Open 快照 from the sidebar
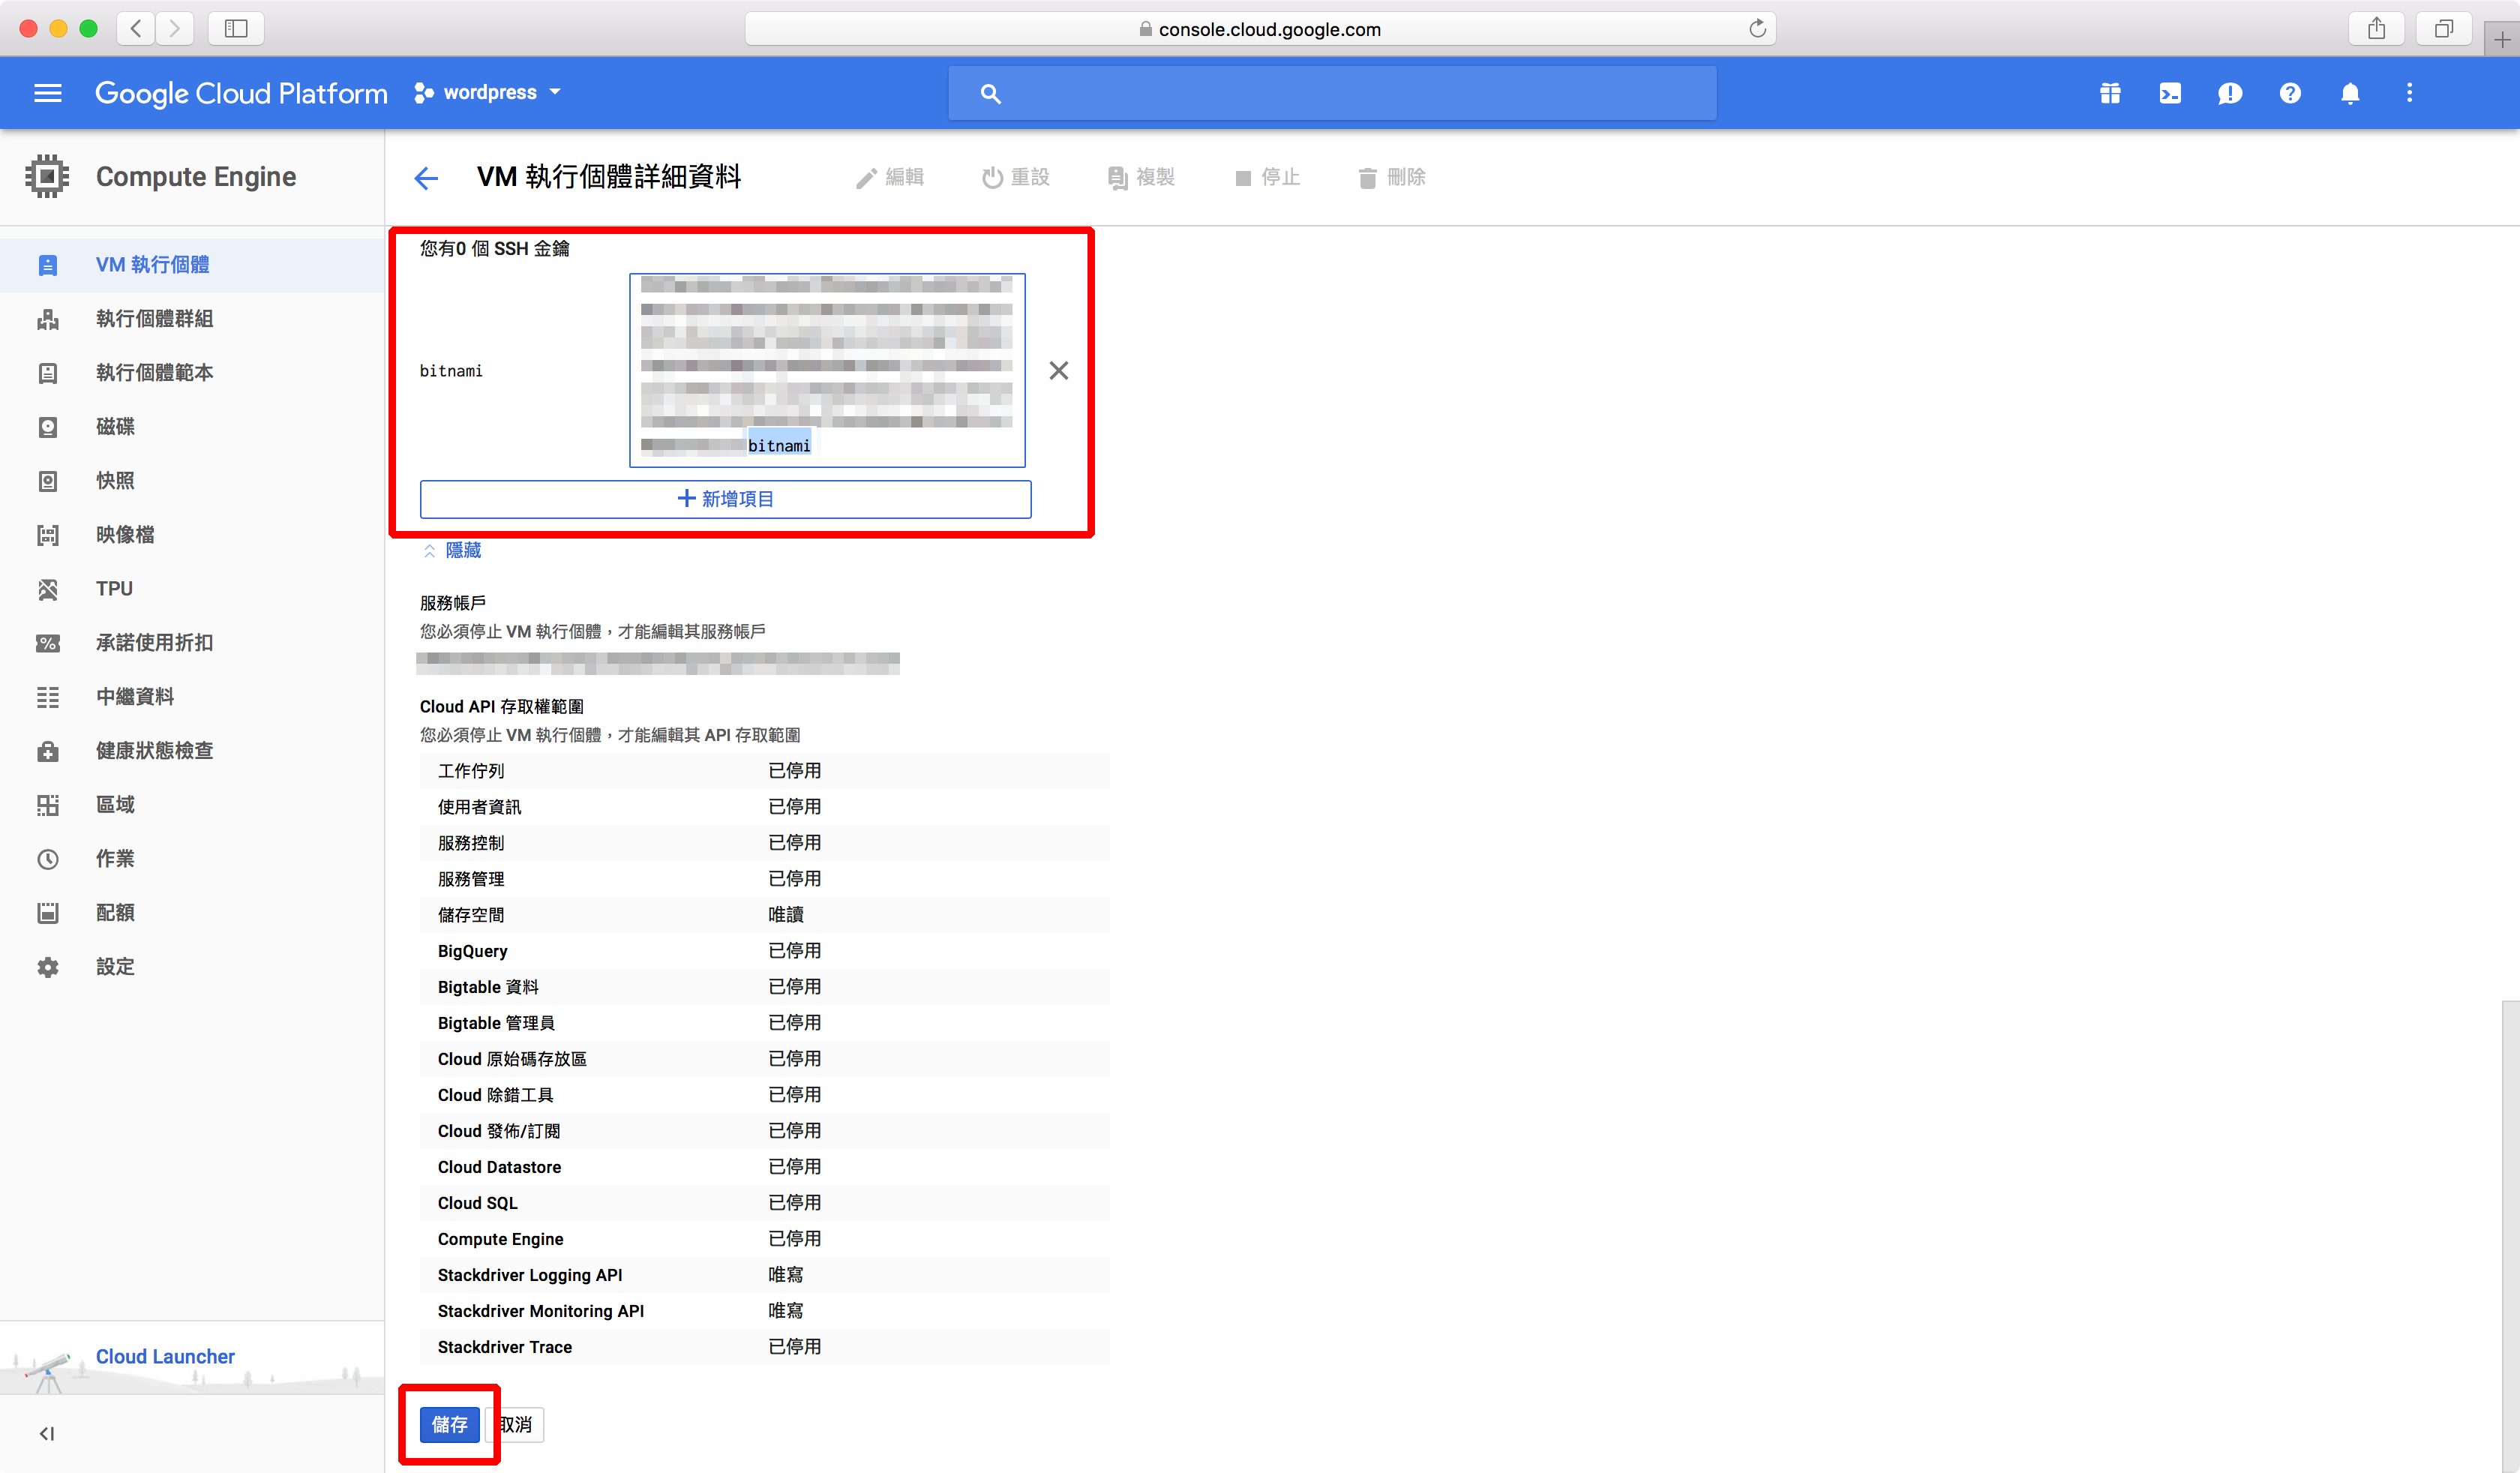This screenshot has height=1473, width=2520. coord(114,481)
